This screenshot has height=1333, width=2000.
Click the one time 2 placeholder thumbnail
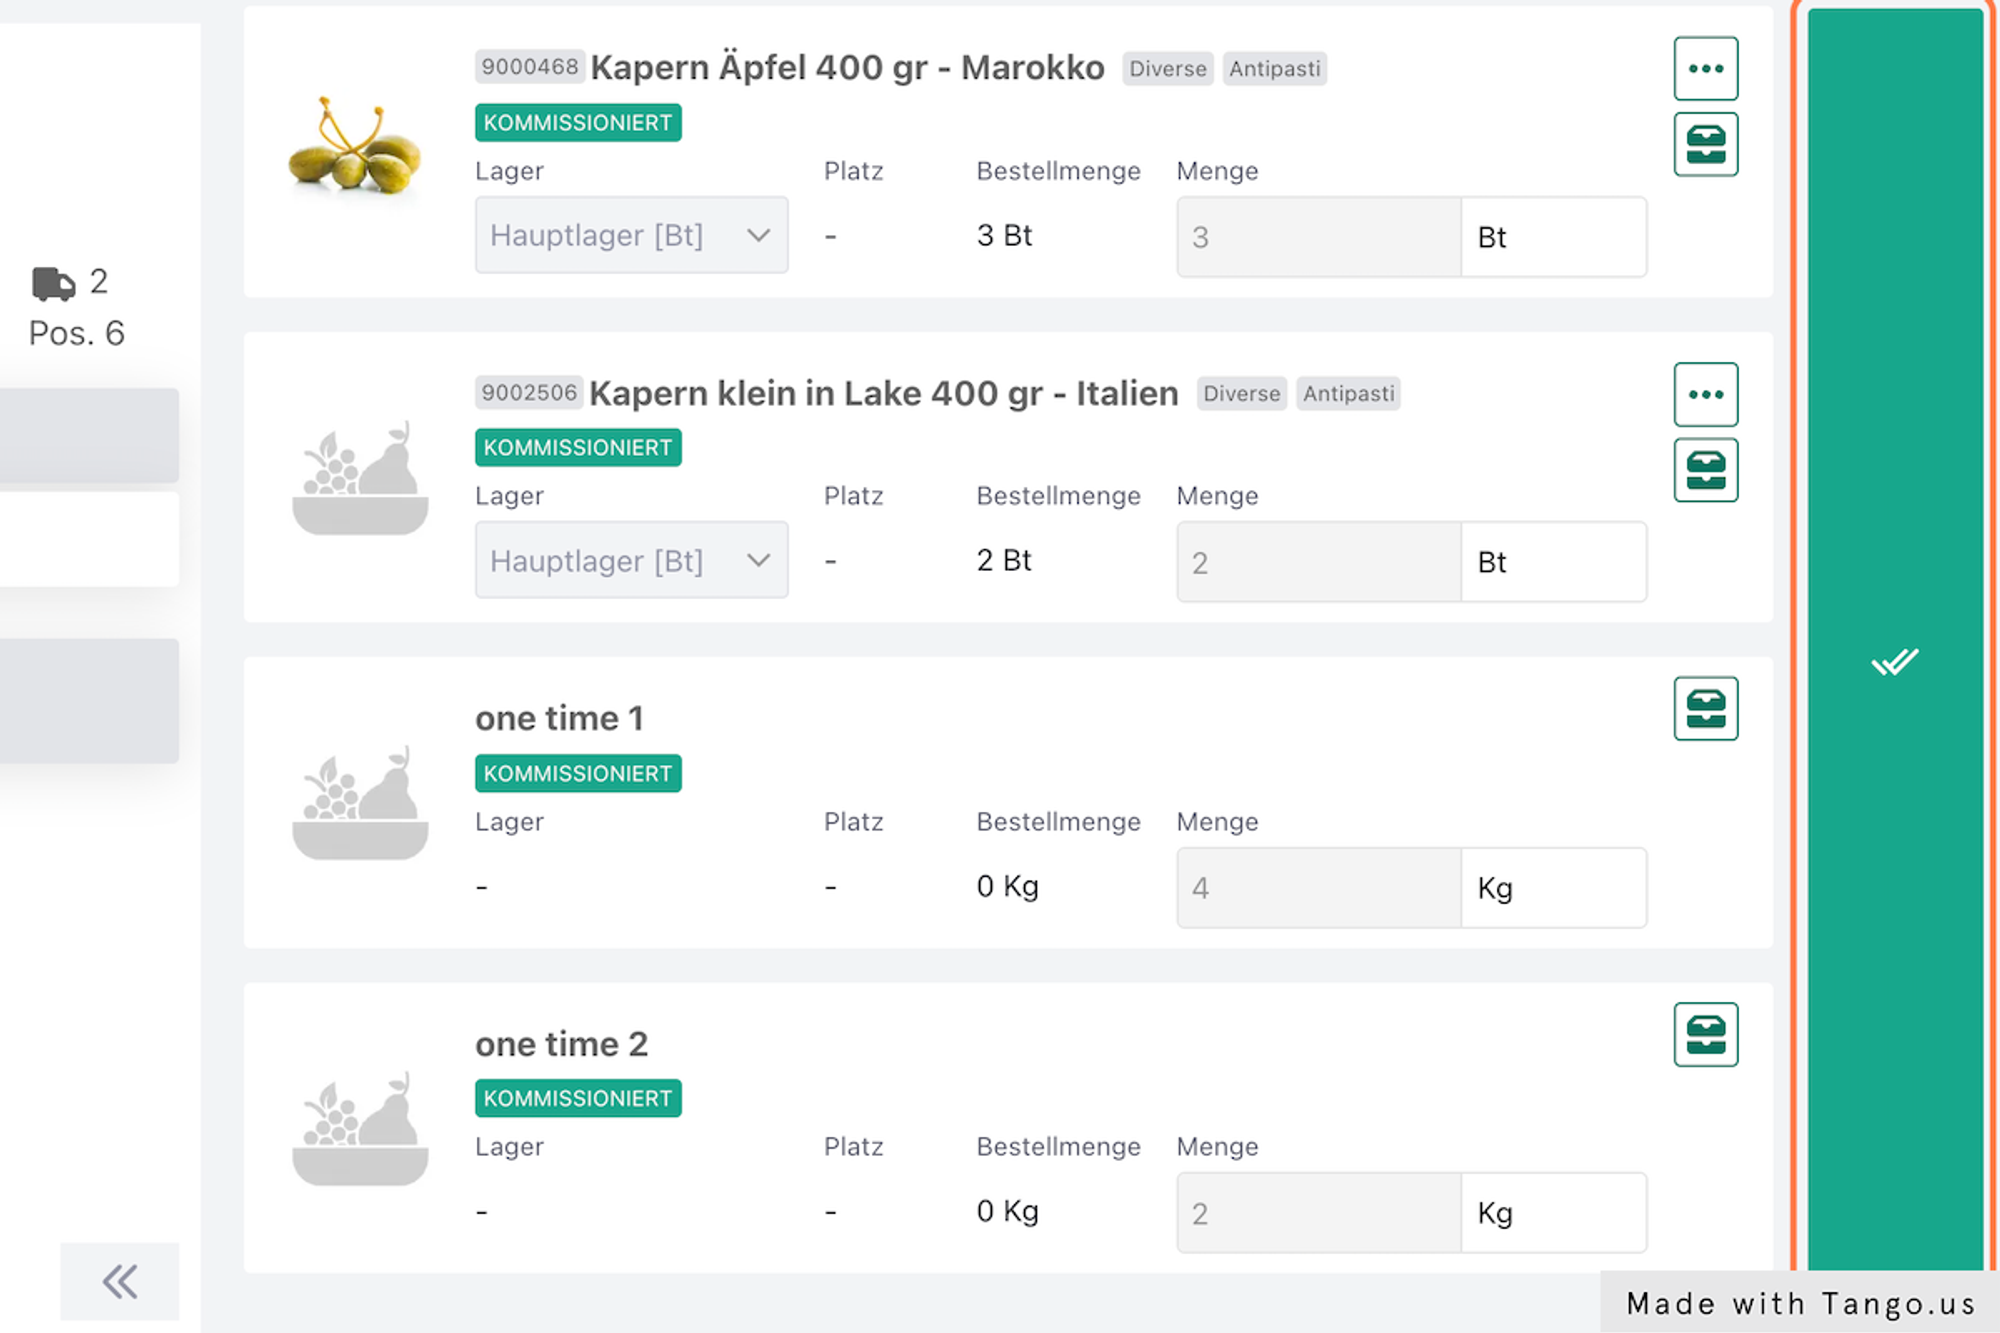[360, 1129]
